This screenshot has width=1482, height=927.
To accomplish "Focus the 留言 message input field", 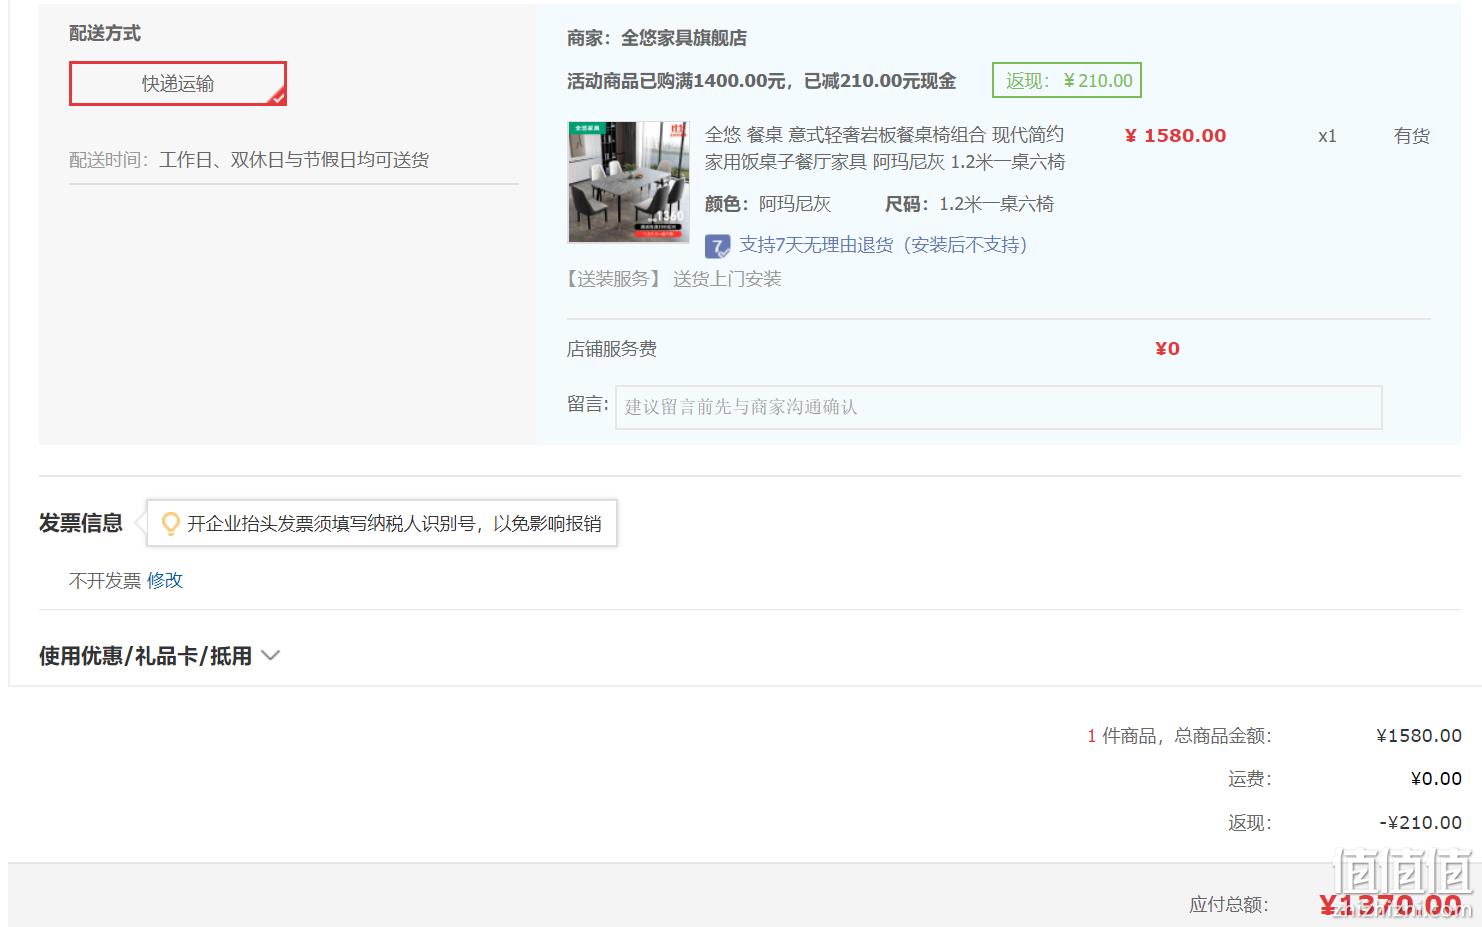I will [x=998, y=407].
